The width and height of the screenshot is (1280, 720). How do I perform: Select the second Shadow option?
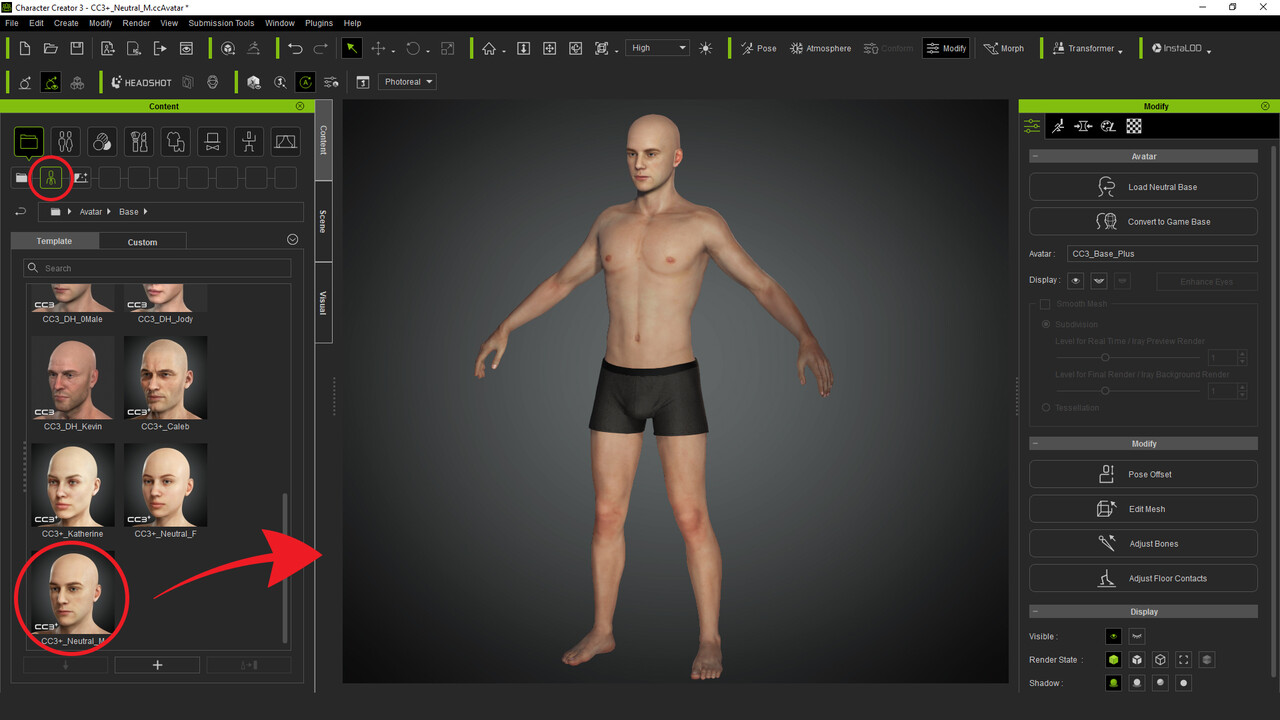(x=1136, y=683)
